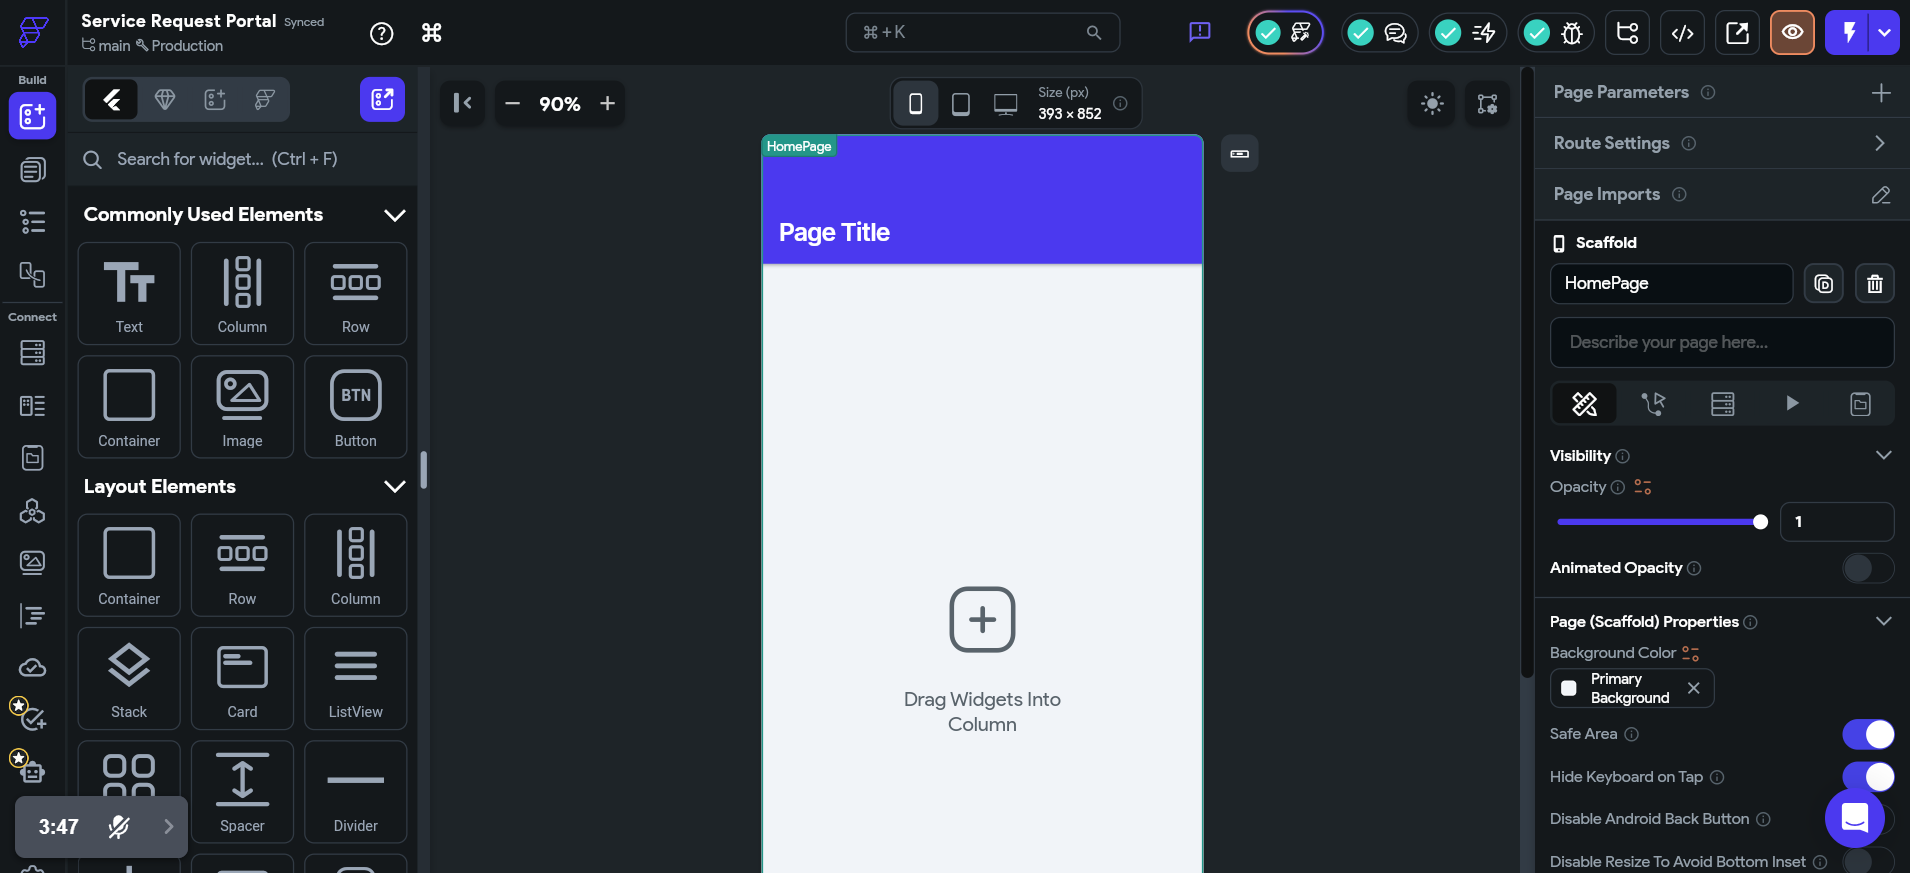The width and height of the screenshot is (1910, 873).
Task: Click the preview eye icon
Action: point(1792,33)
